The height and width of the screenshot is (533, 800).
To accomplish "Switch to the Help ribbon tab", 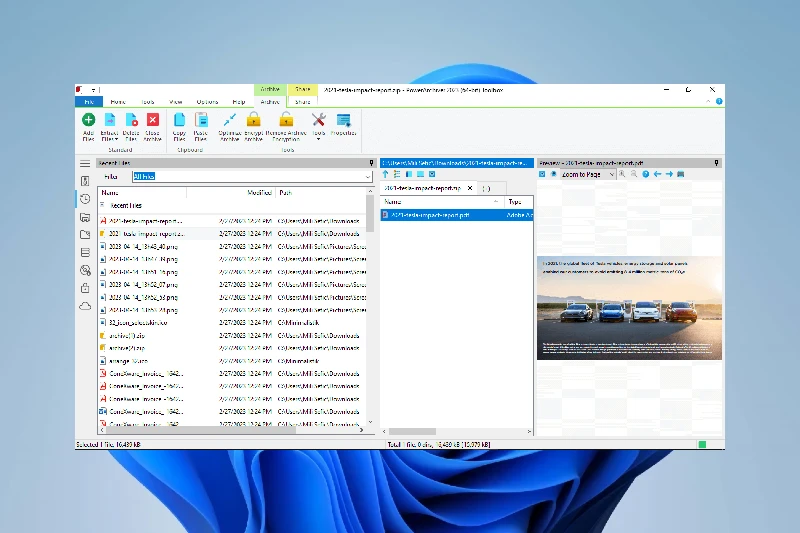I will (x=238, y=102).
